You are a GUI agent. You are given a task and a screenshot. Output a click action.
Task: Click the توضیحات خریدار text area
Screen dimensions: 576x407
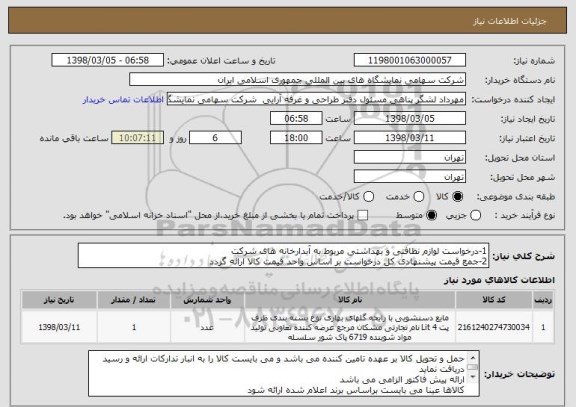click(284, 374)
